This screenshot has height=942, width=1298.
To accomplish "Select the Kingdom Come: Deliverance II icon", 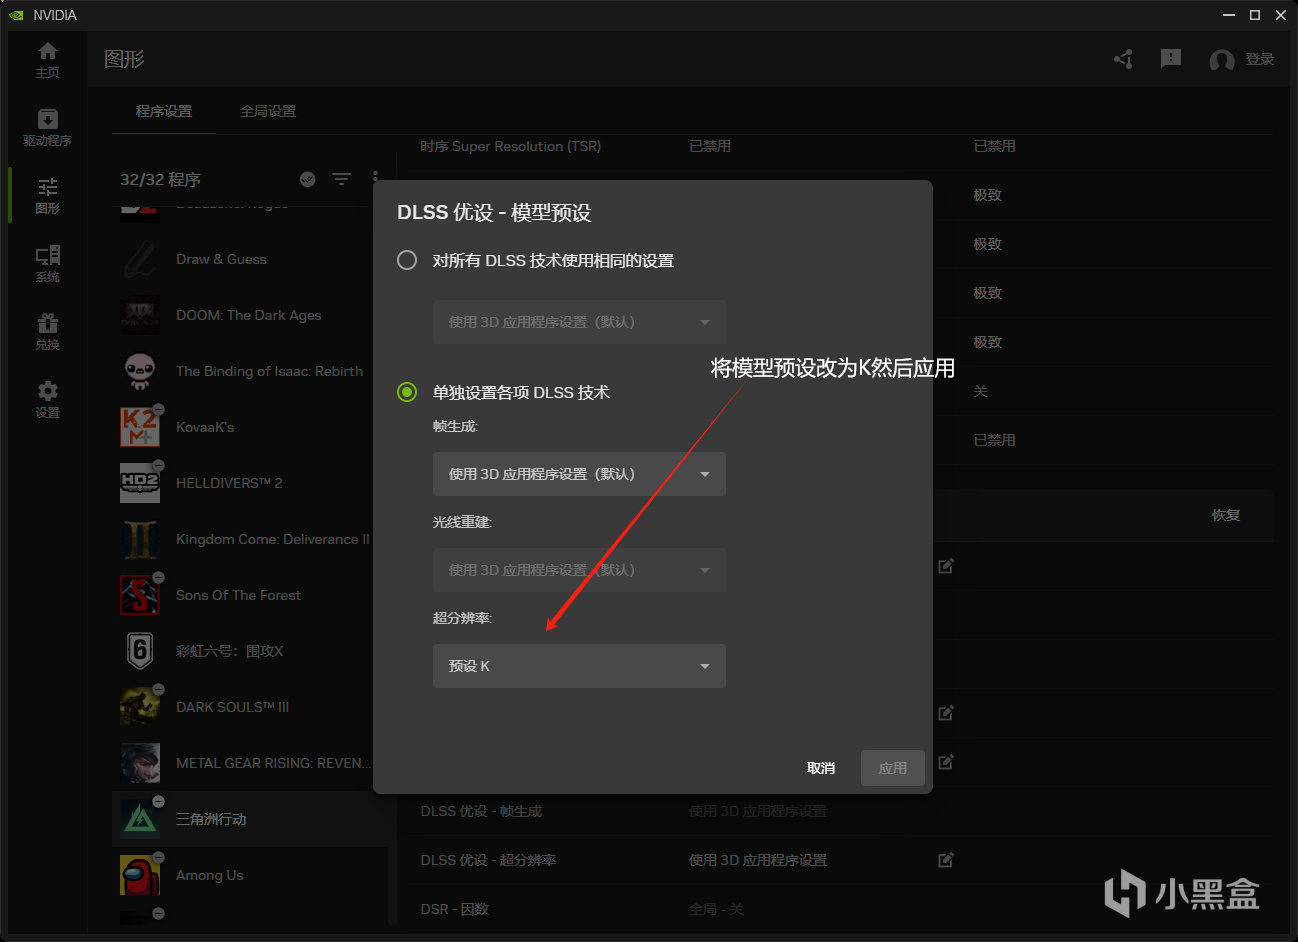I will [x=140, y=539].
